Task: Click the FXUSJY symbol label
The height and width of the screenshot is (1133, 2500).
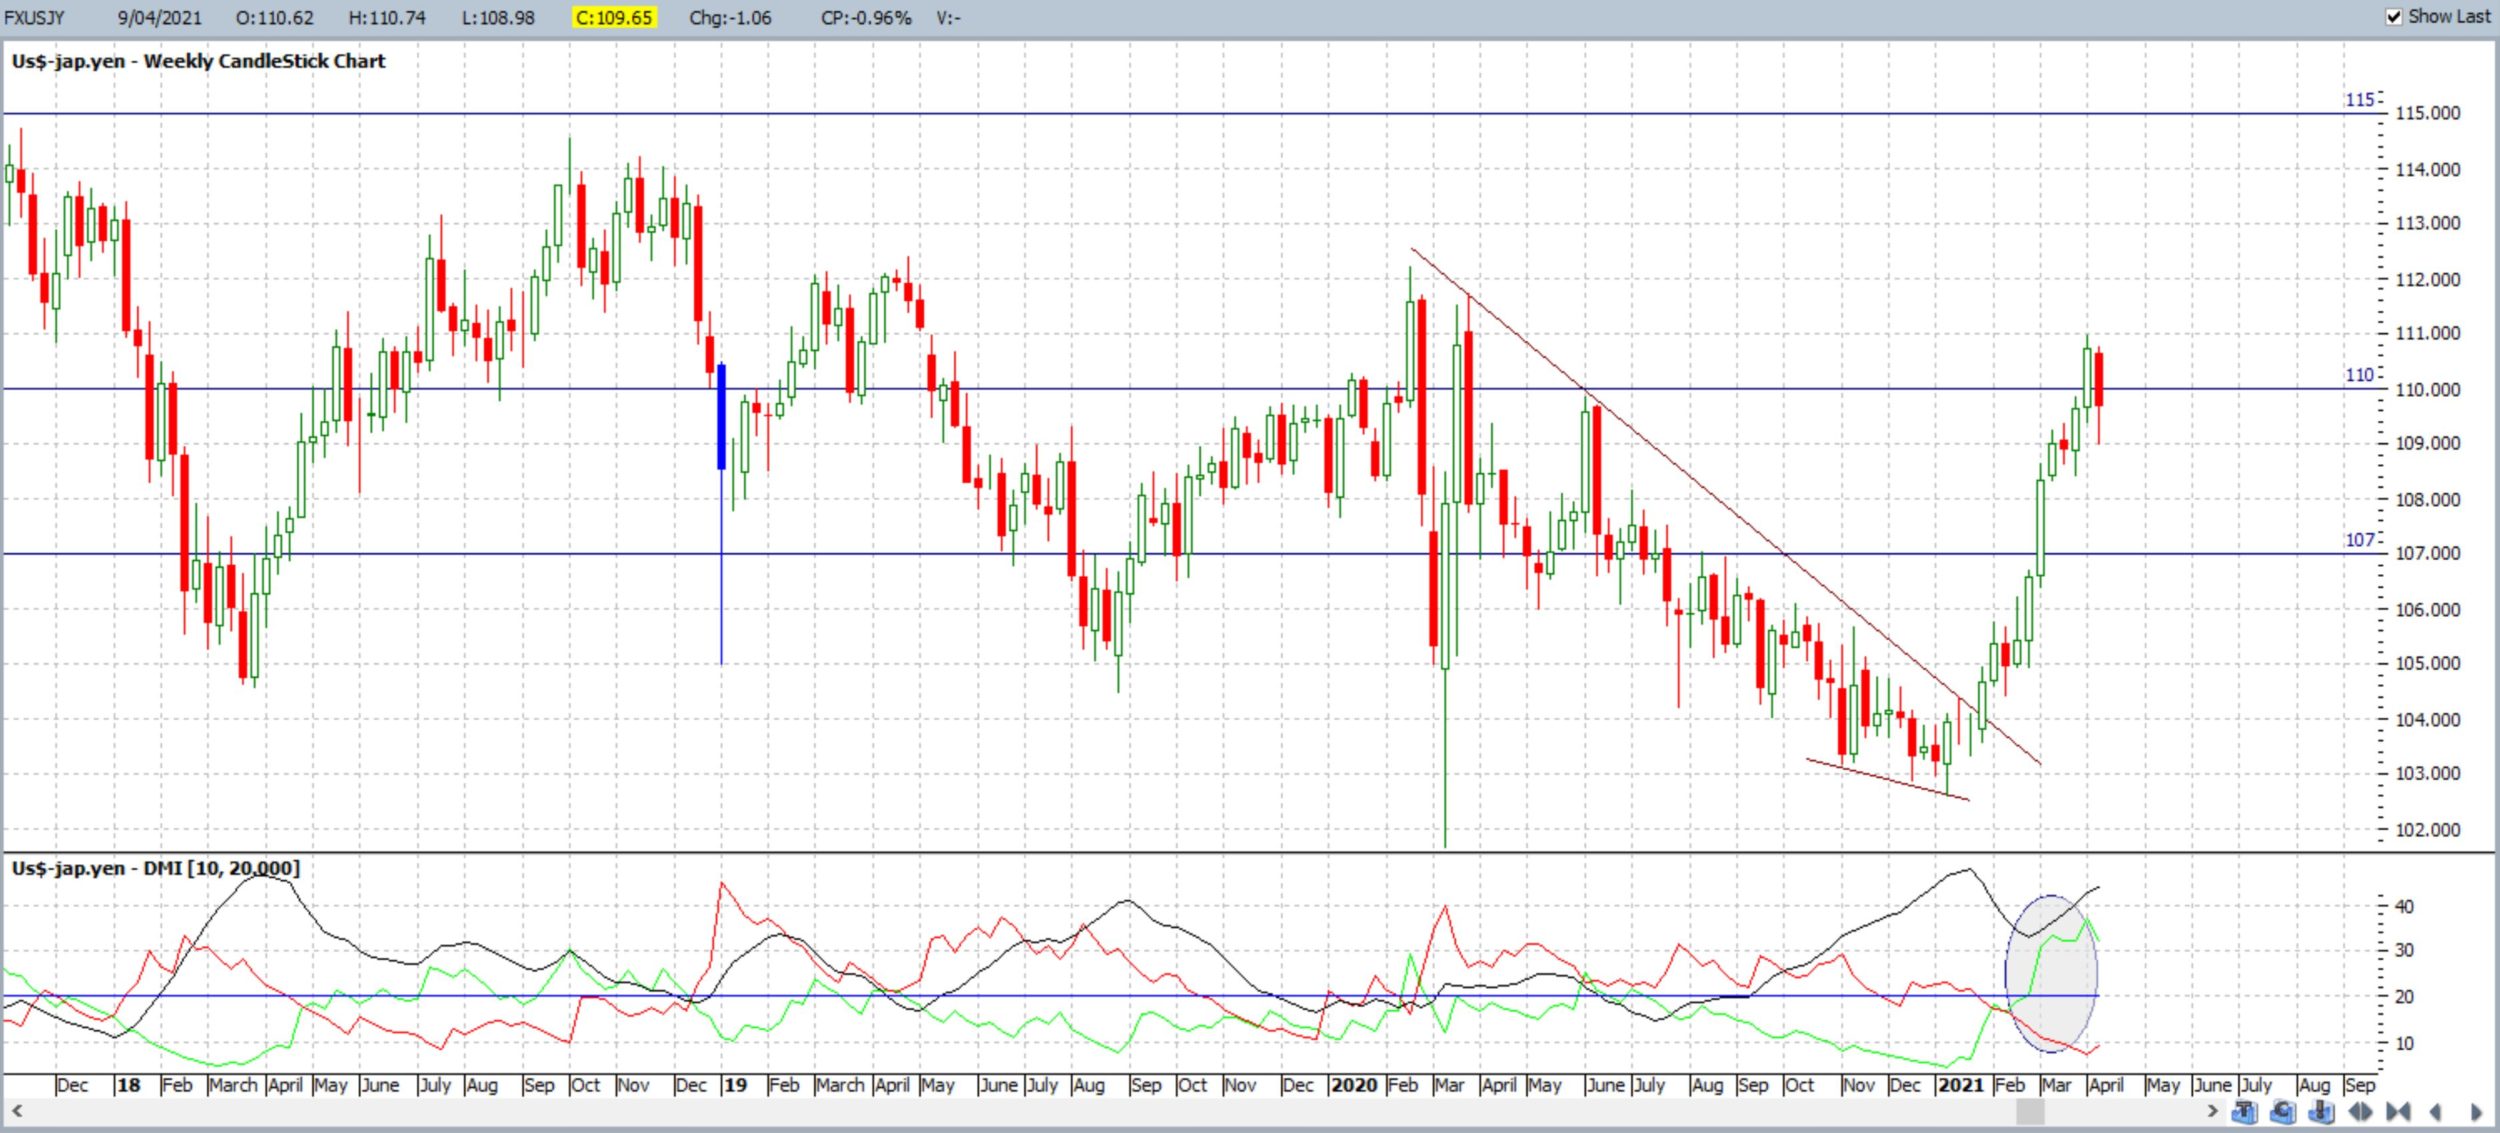Action: (34, 18)
